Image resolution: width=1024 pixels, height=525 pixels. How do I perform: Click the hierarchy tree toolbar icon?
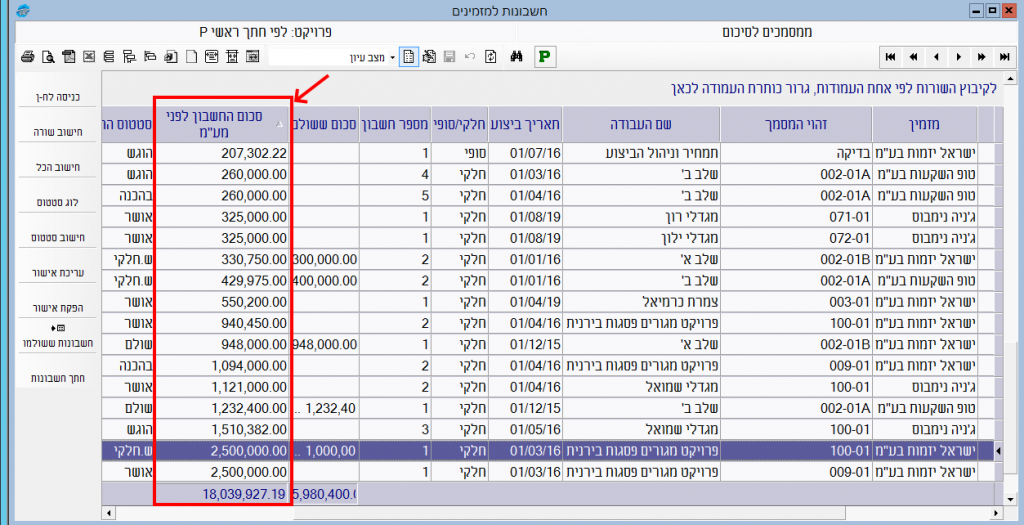point(129,57)
